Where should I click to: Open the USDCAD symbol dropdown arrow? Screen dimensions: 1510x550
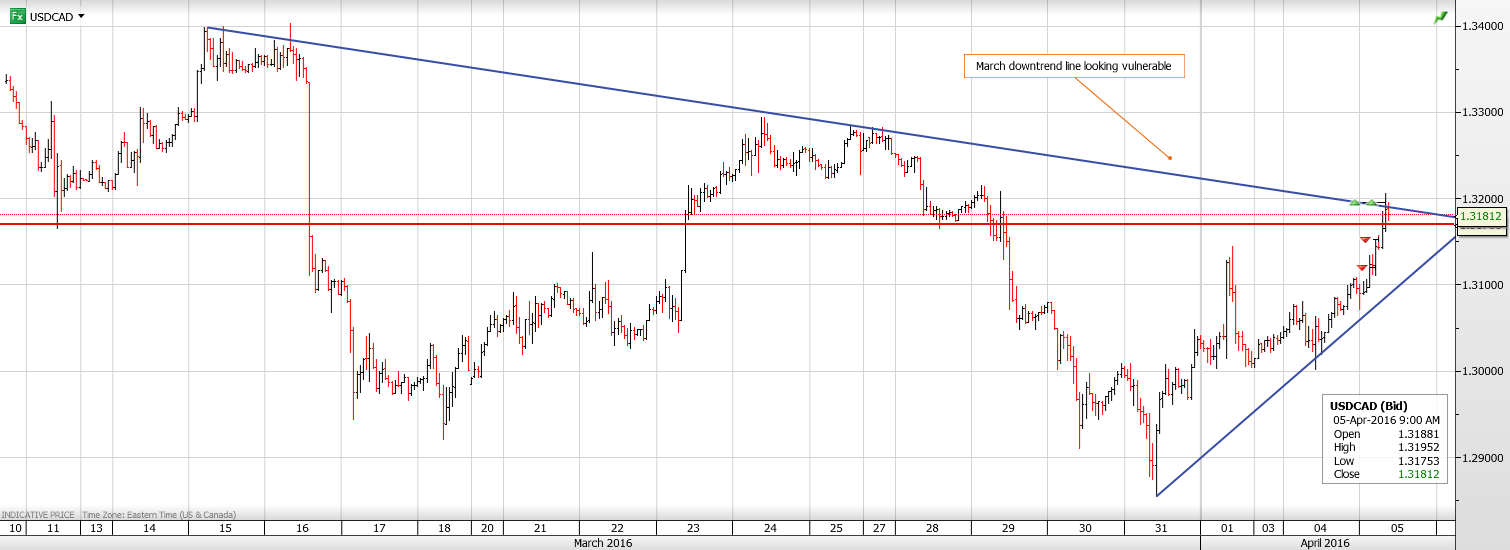[81, 17]
